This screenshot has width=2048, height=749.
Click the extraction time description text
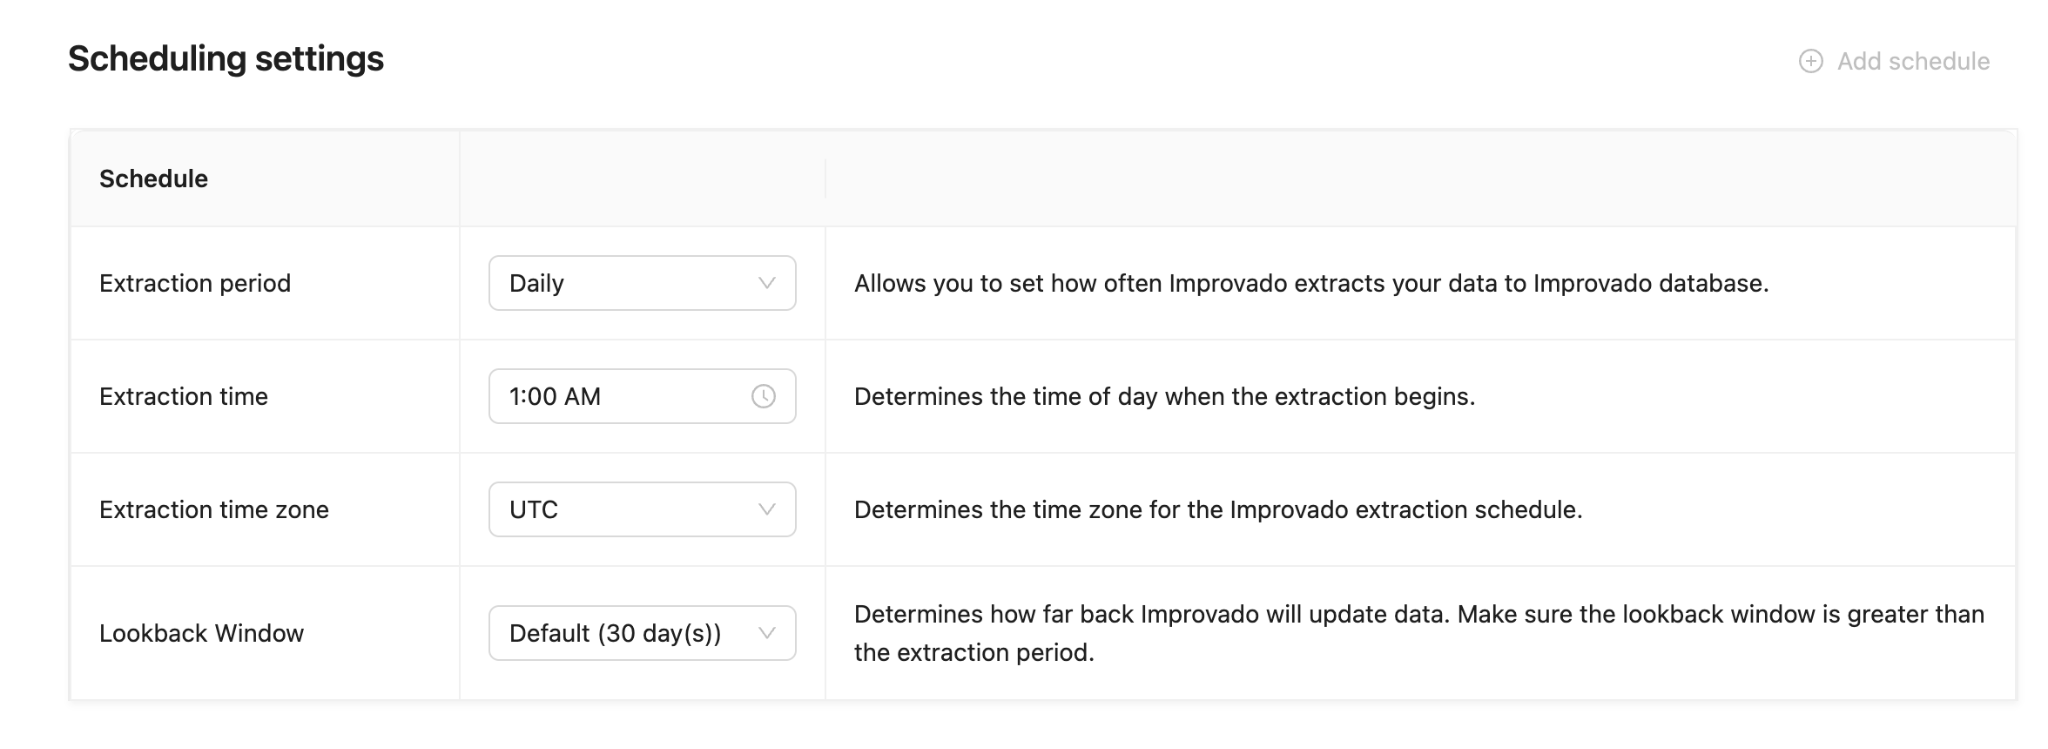(1164, 396)
